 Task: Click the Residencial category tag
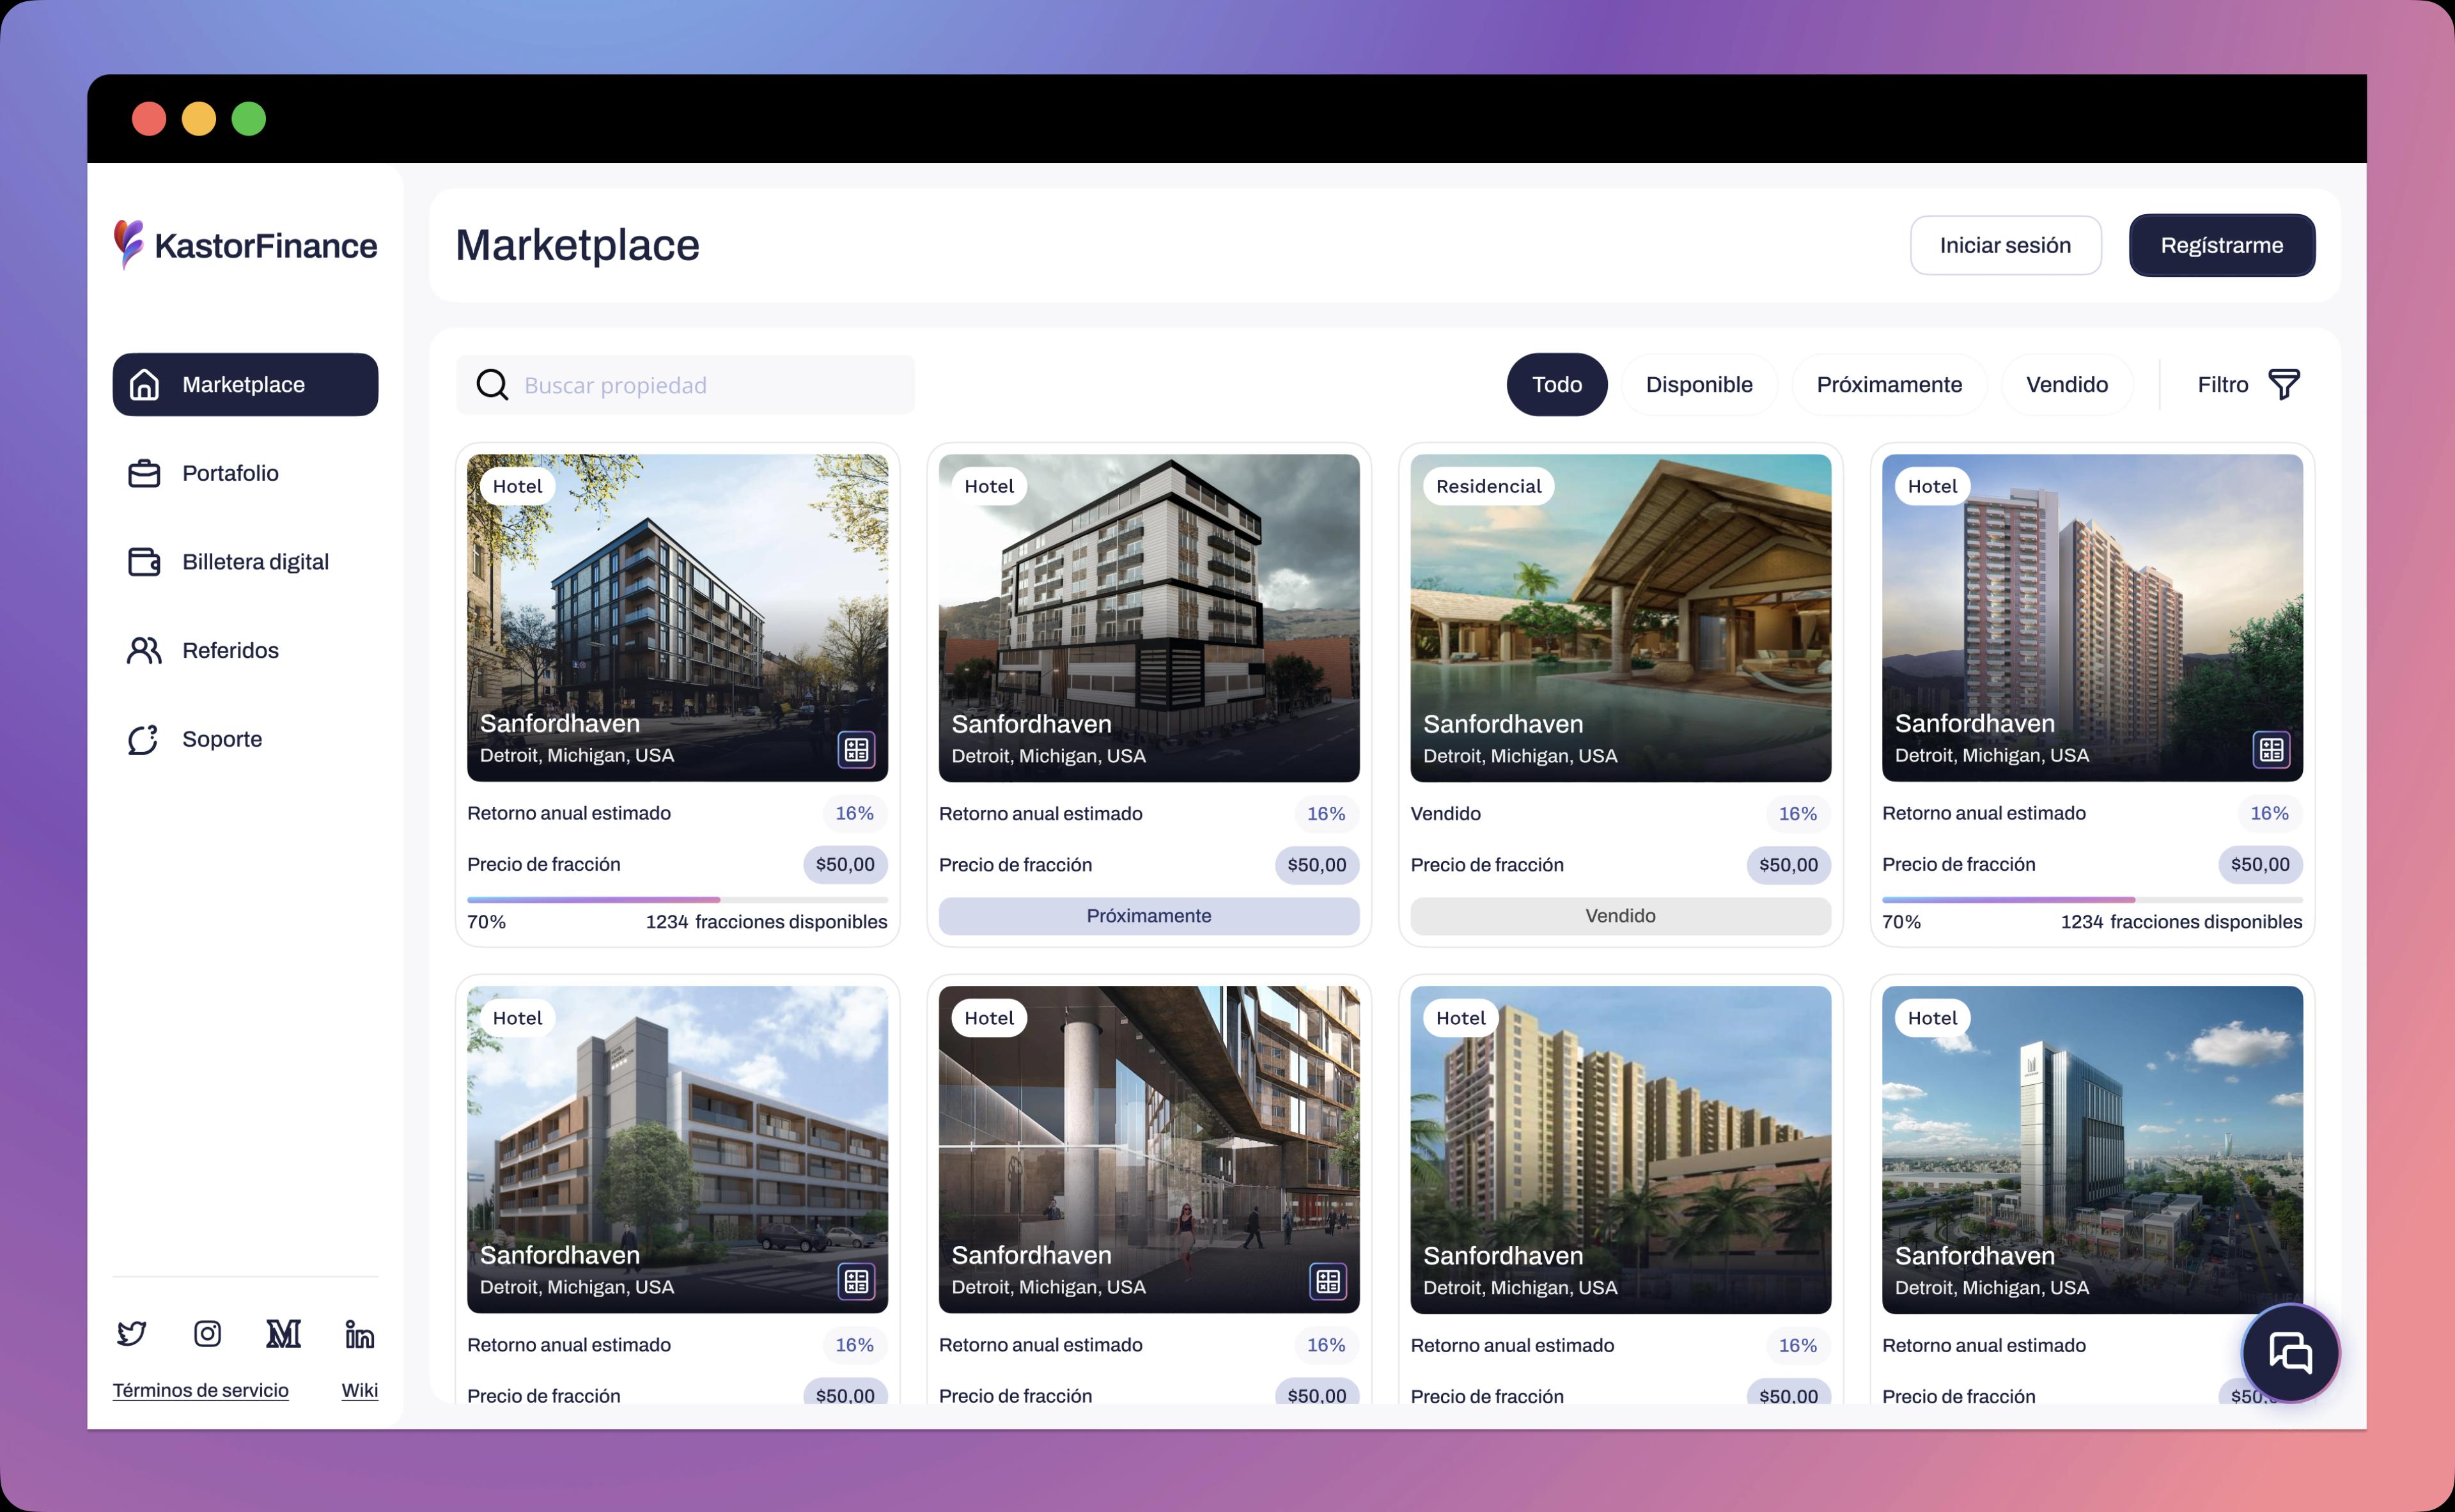1488,486
